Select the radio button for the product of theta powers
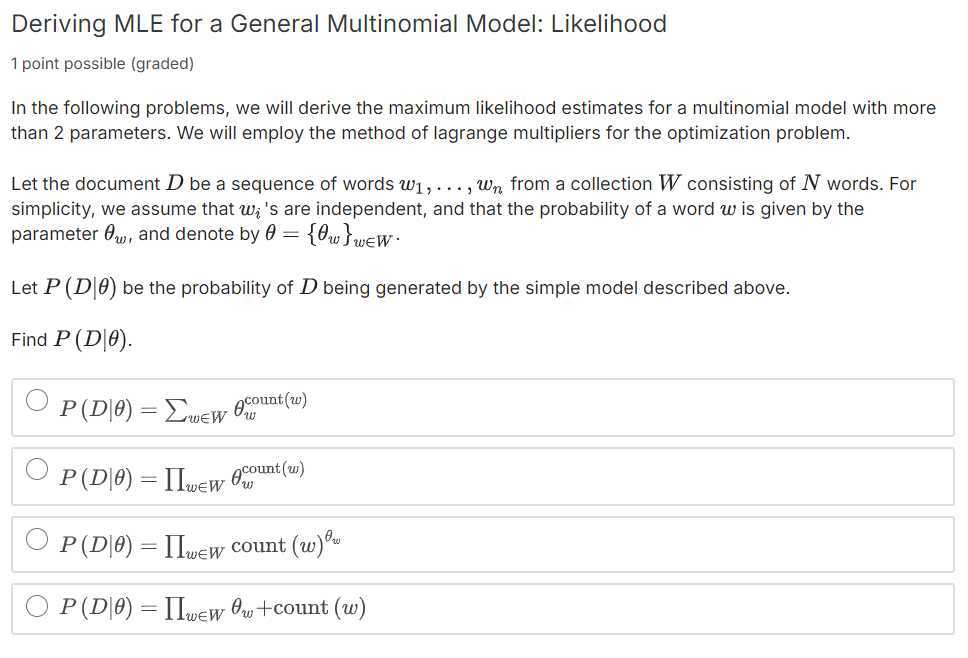The height and width of the screenshot is (658, 968). click(37, 467)
